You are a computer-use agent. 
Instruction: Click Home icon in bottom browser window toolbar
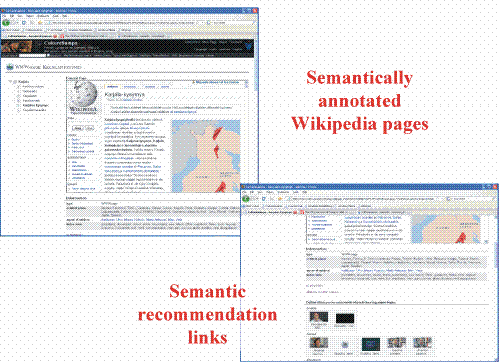tap(280, 199)
